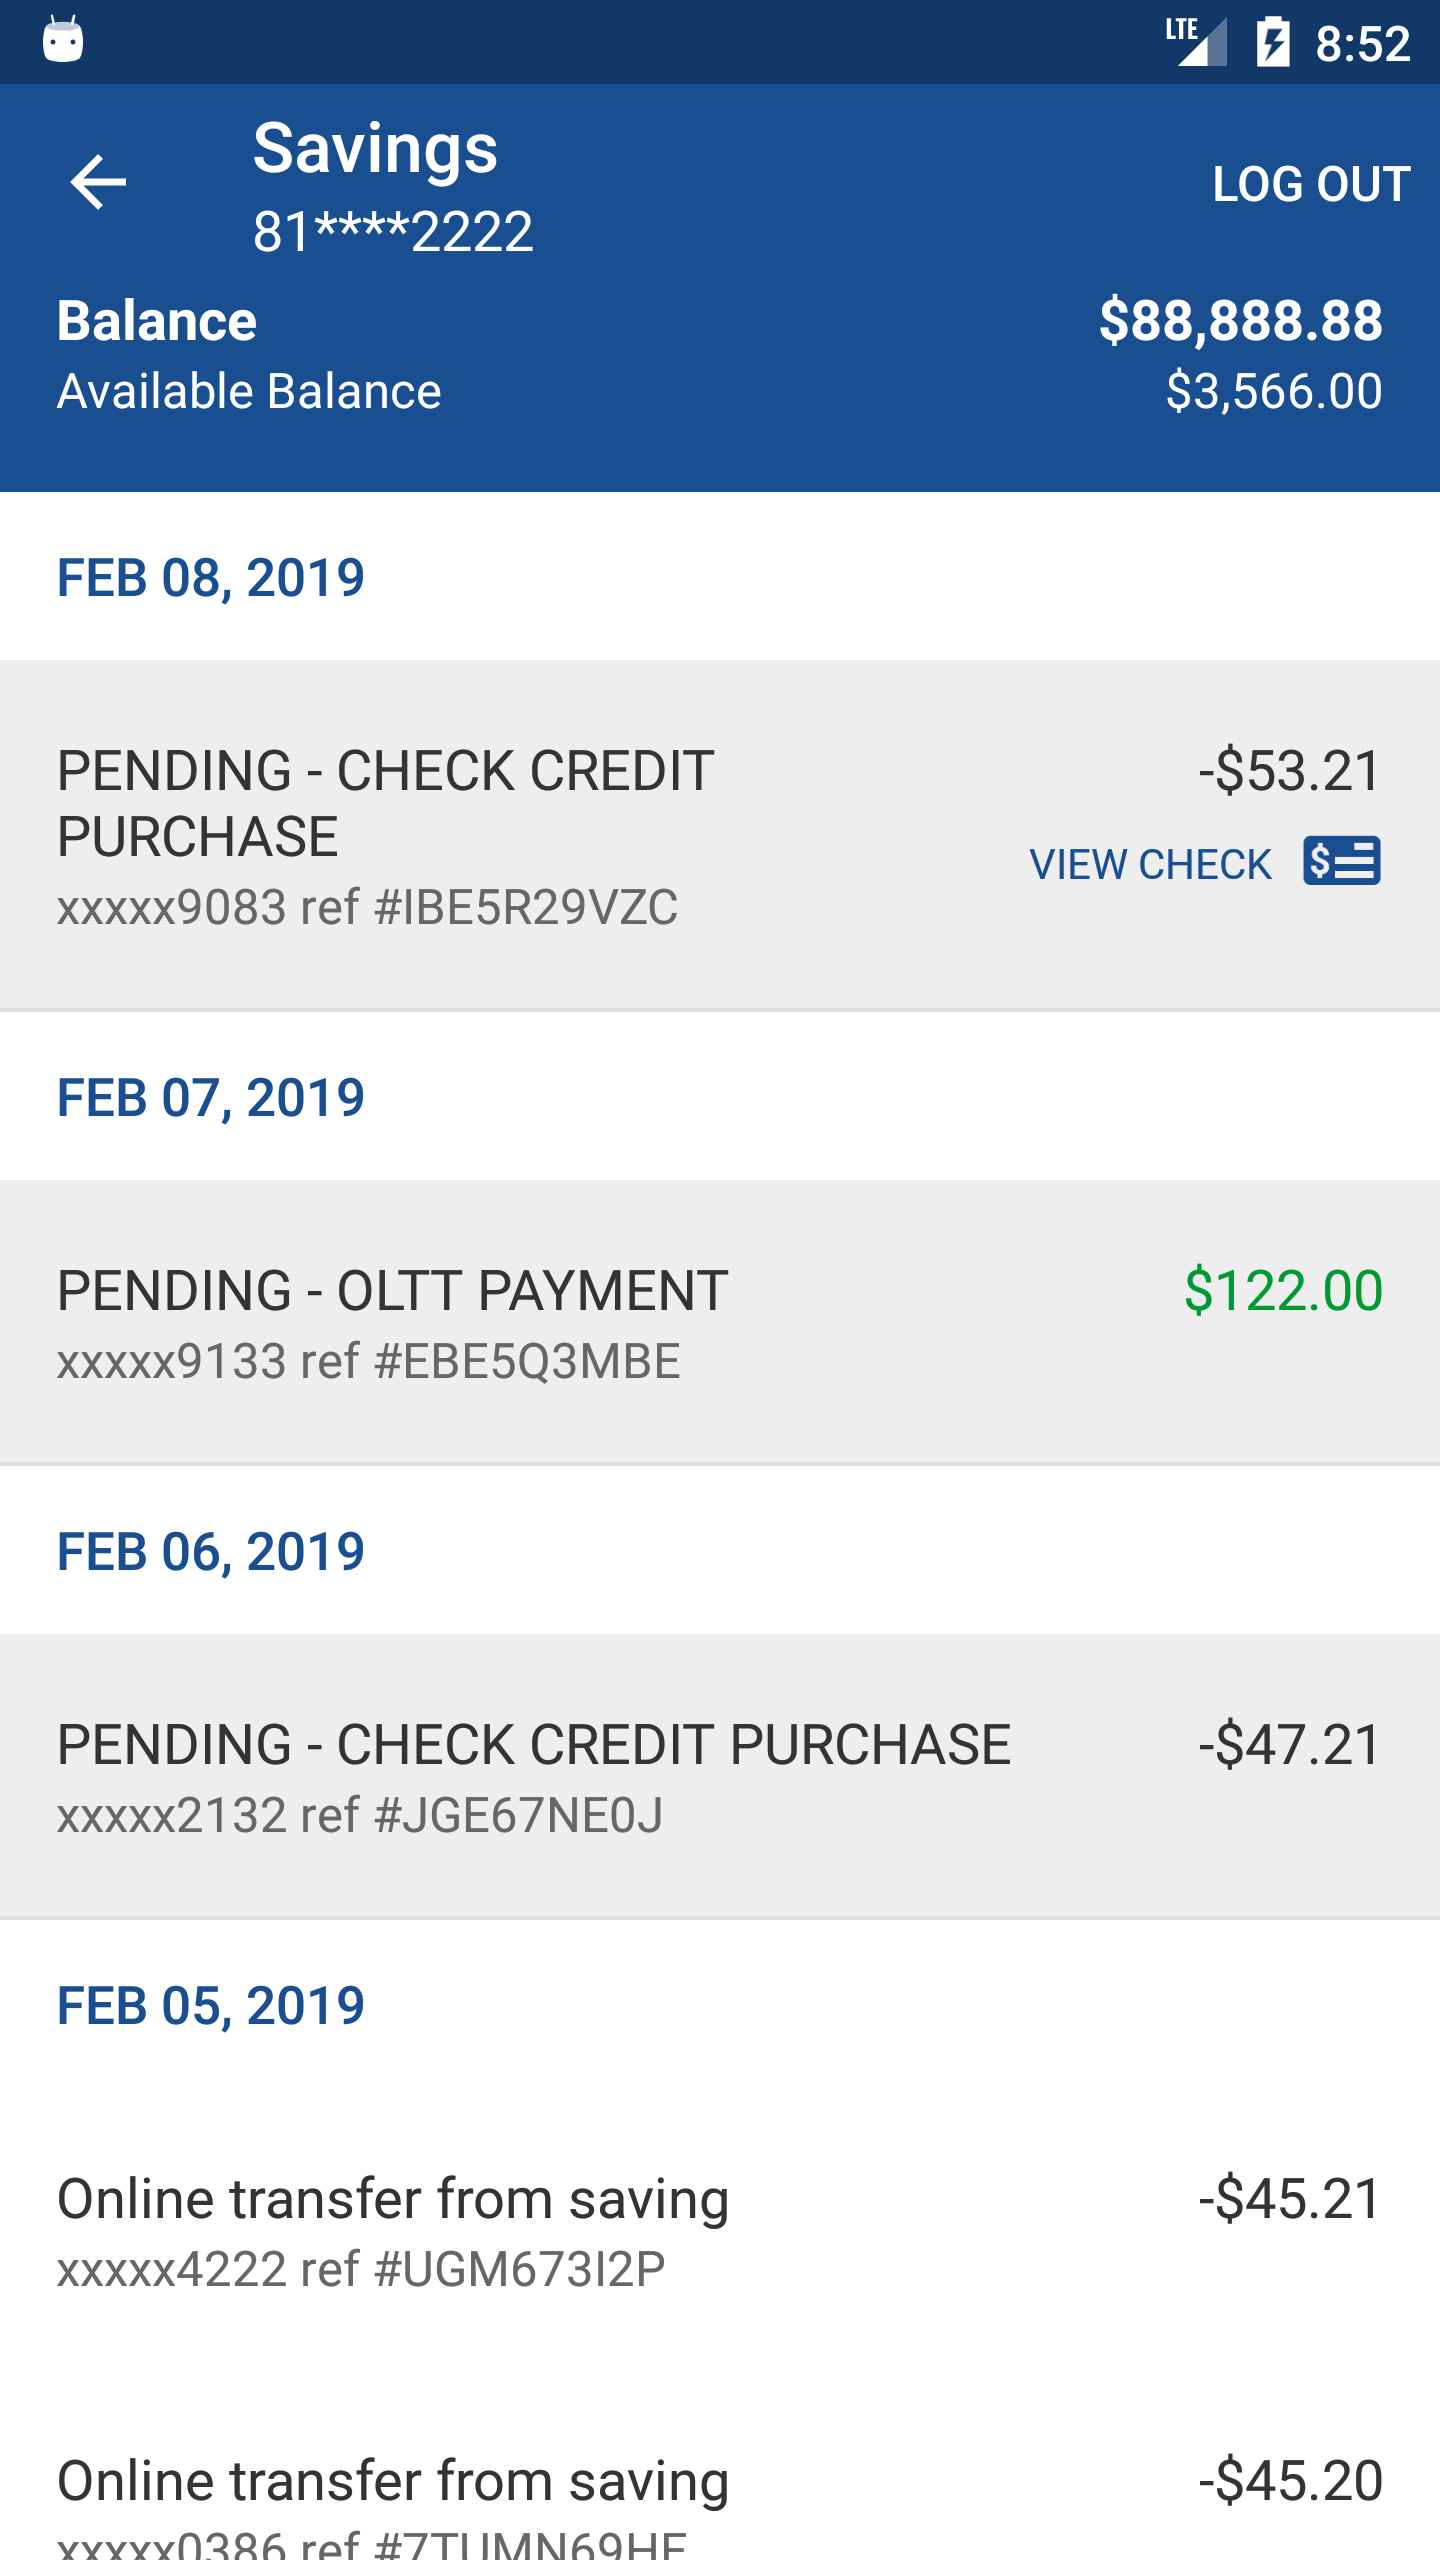
Task: Click the VIEW CHECK link
Action: click(x=1150, y=864)
